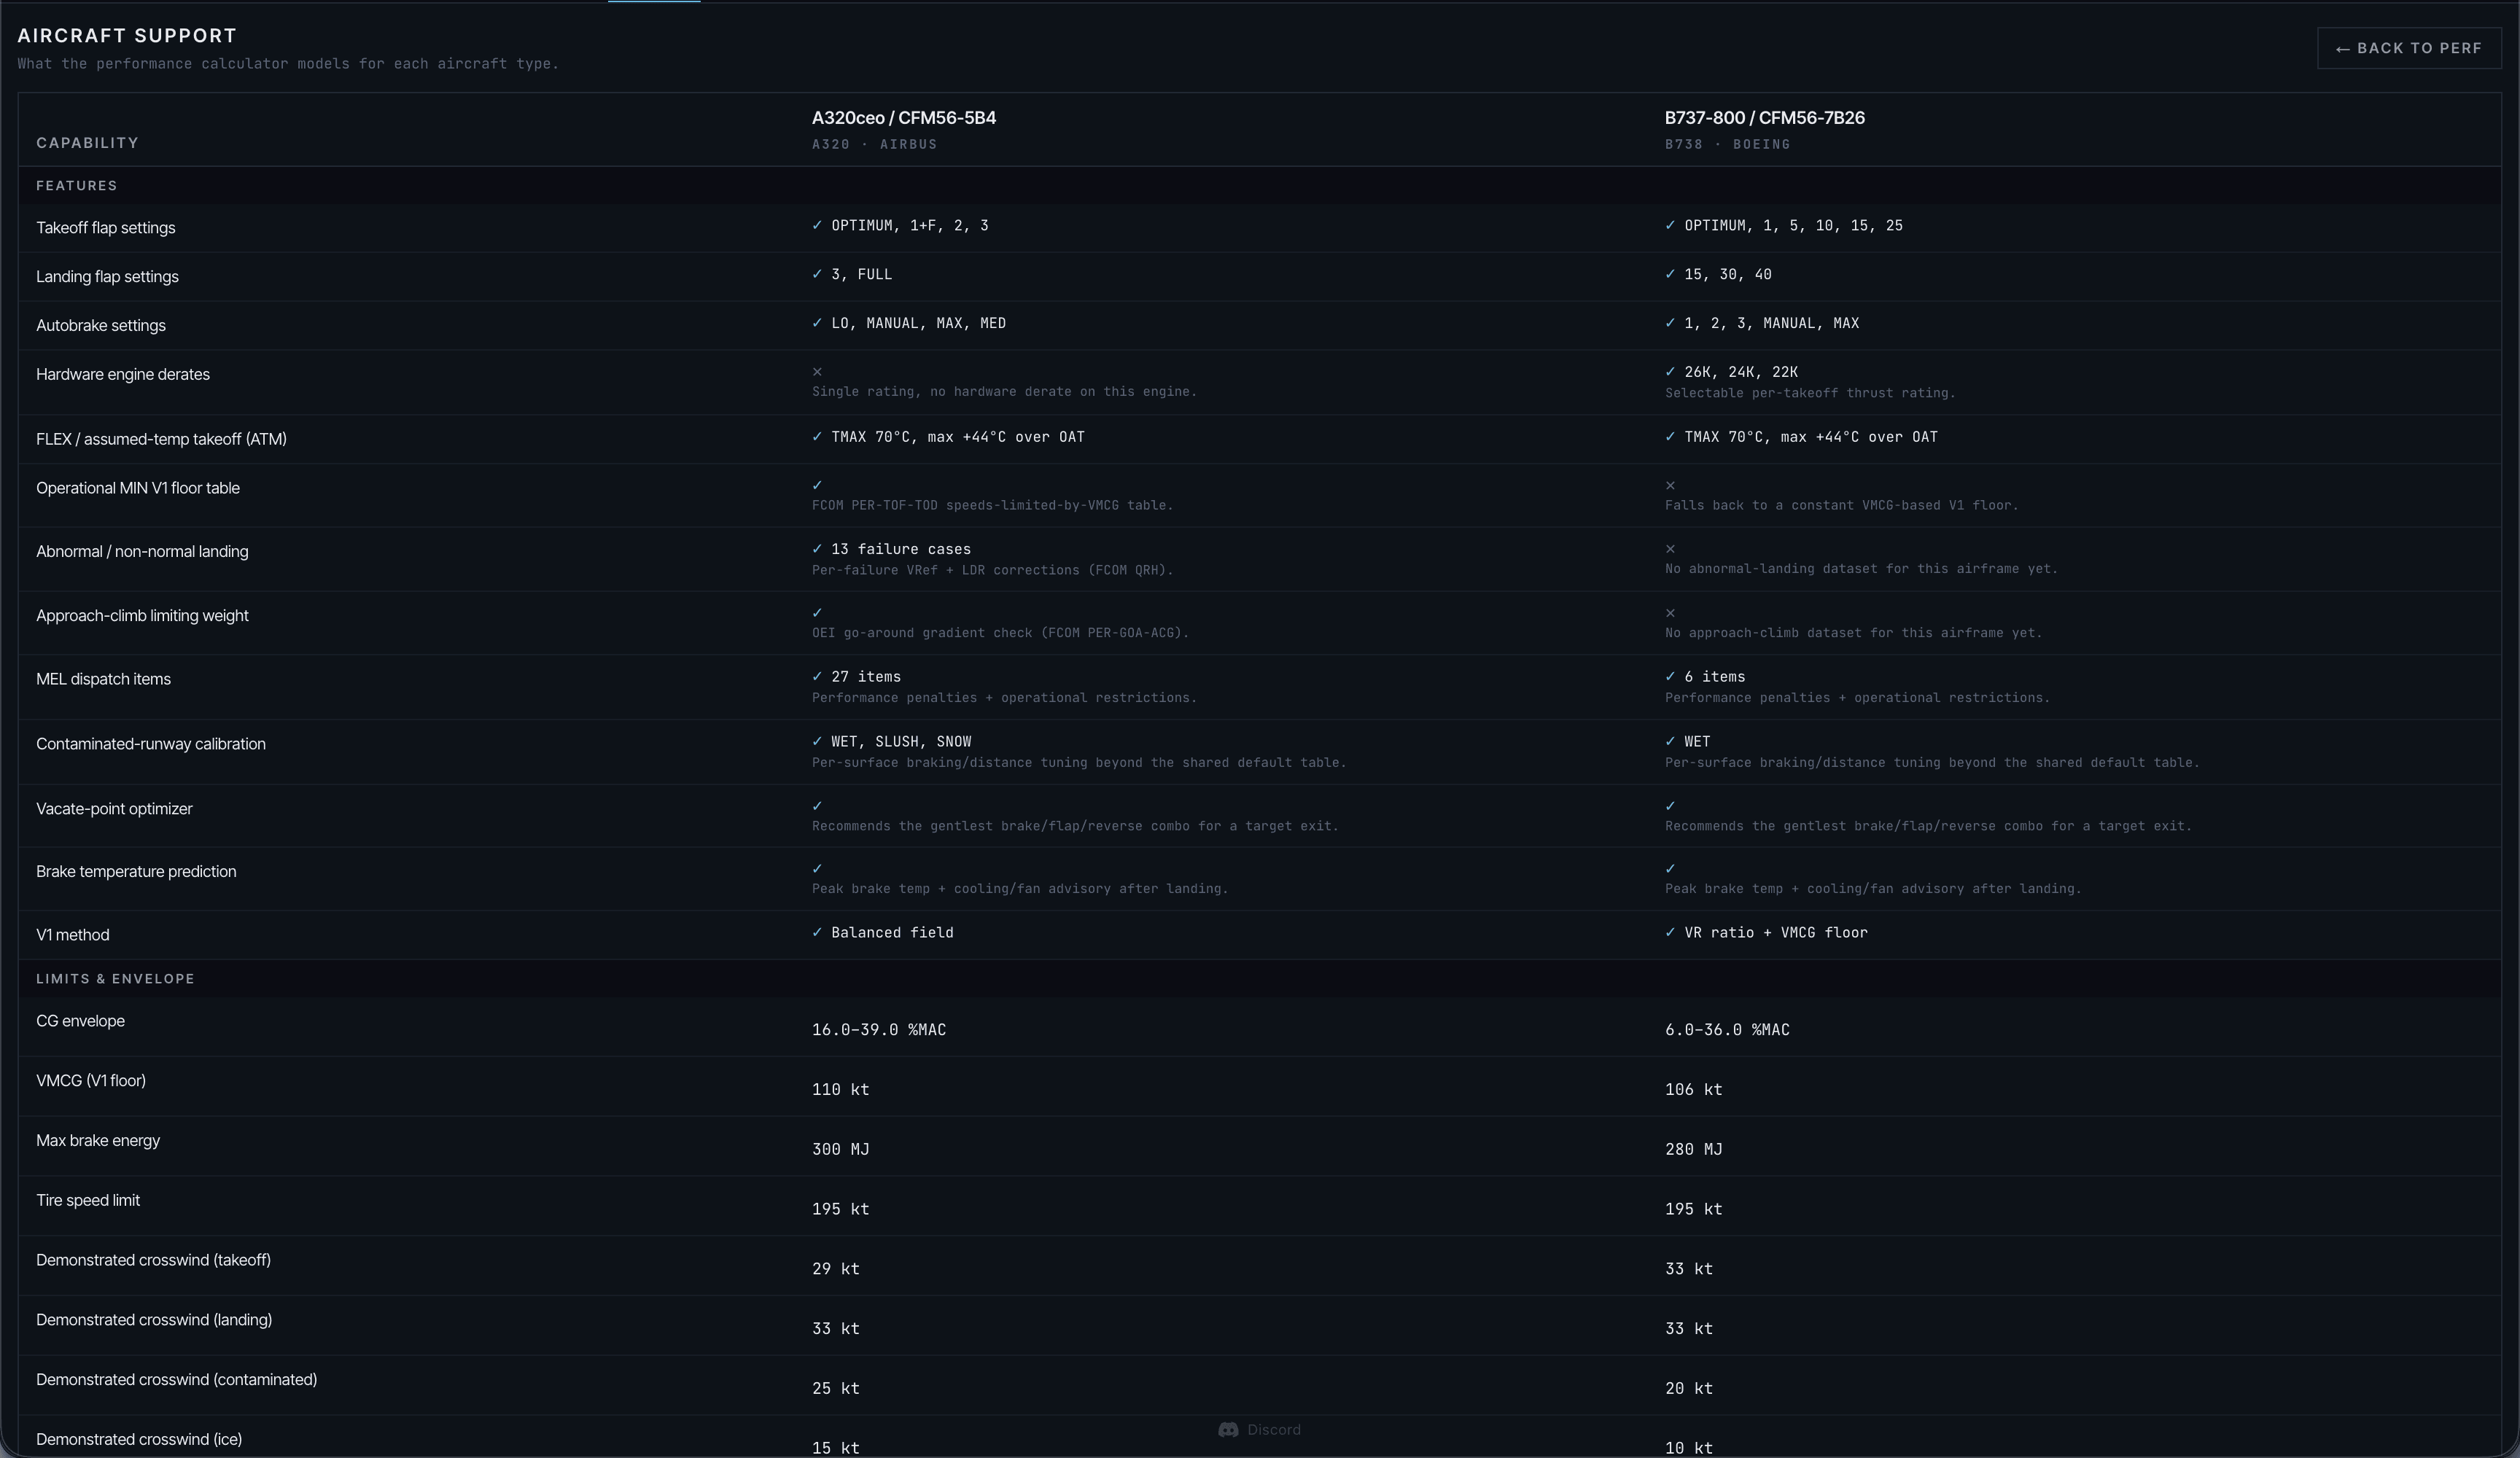The width and height of the screenshot is (2520, 1458).
Task: Click the Landing flap settings row label
Action: pyautogui.click(x=107, y=277)
